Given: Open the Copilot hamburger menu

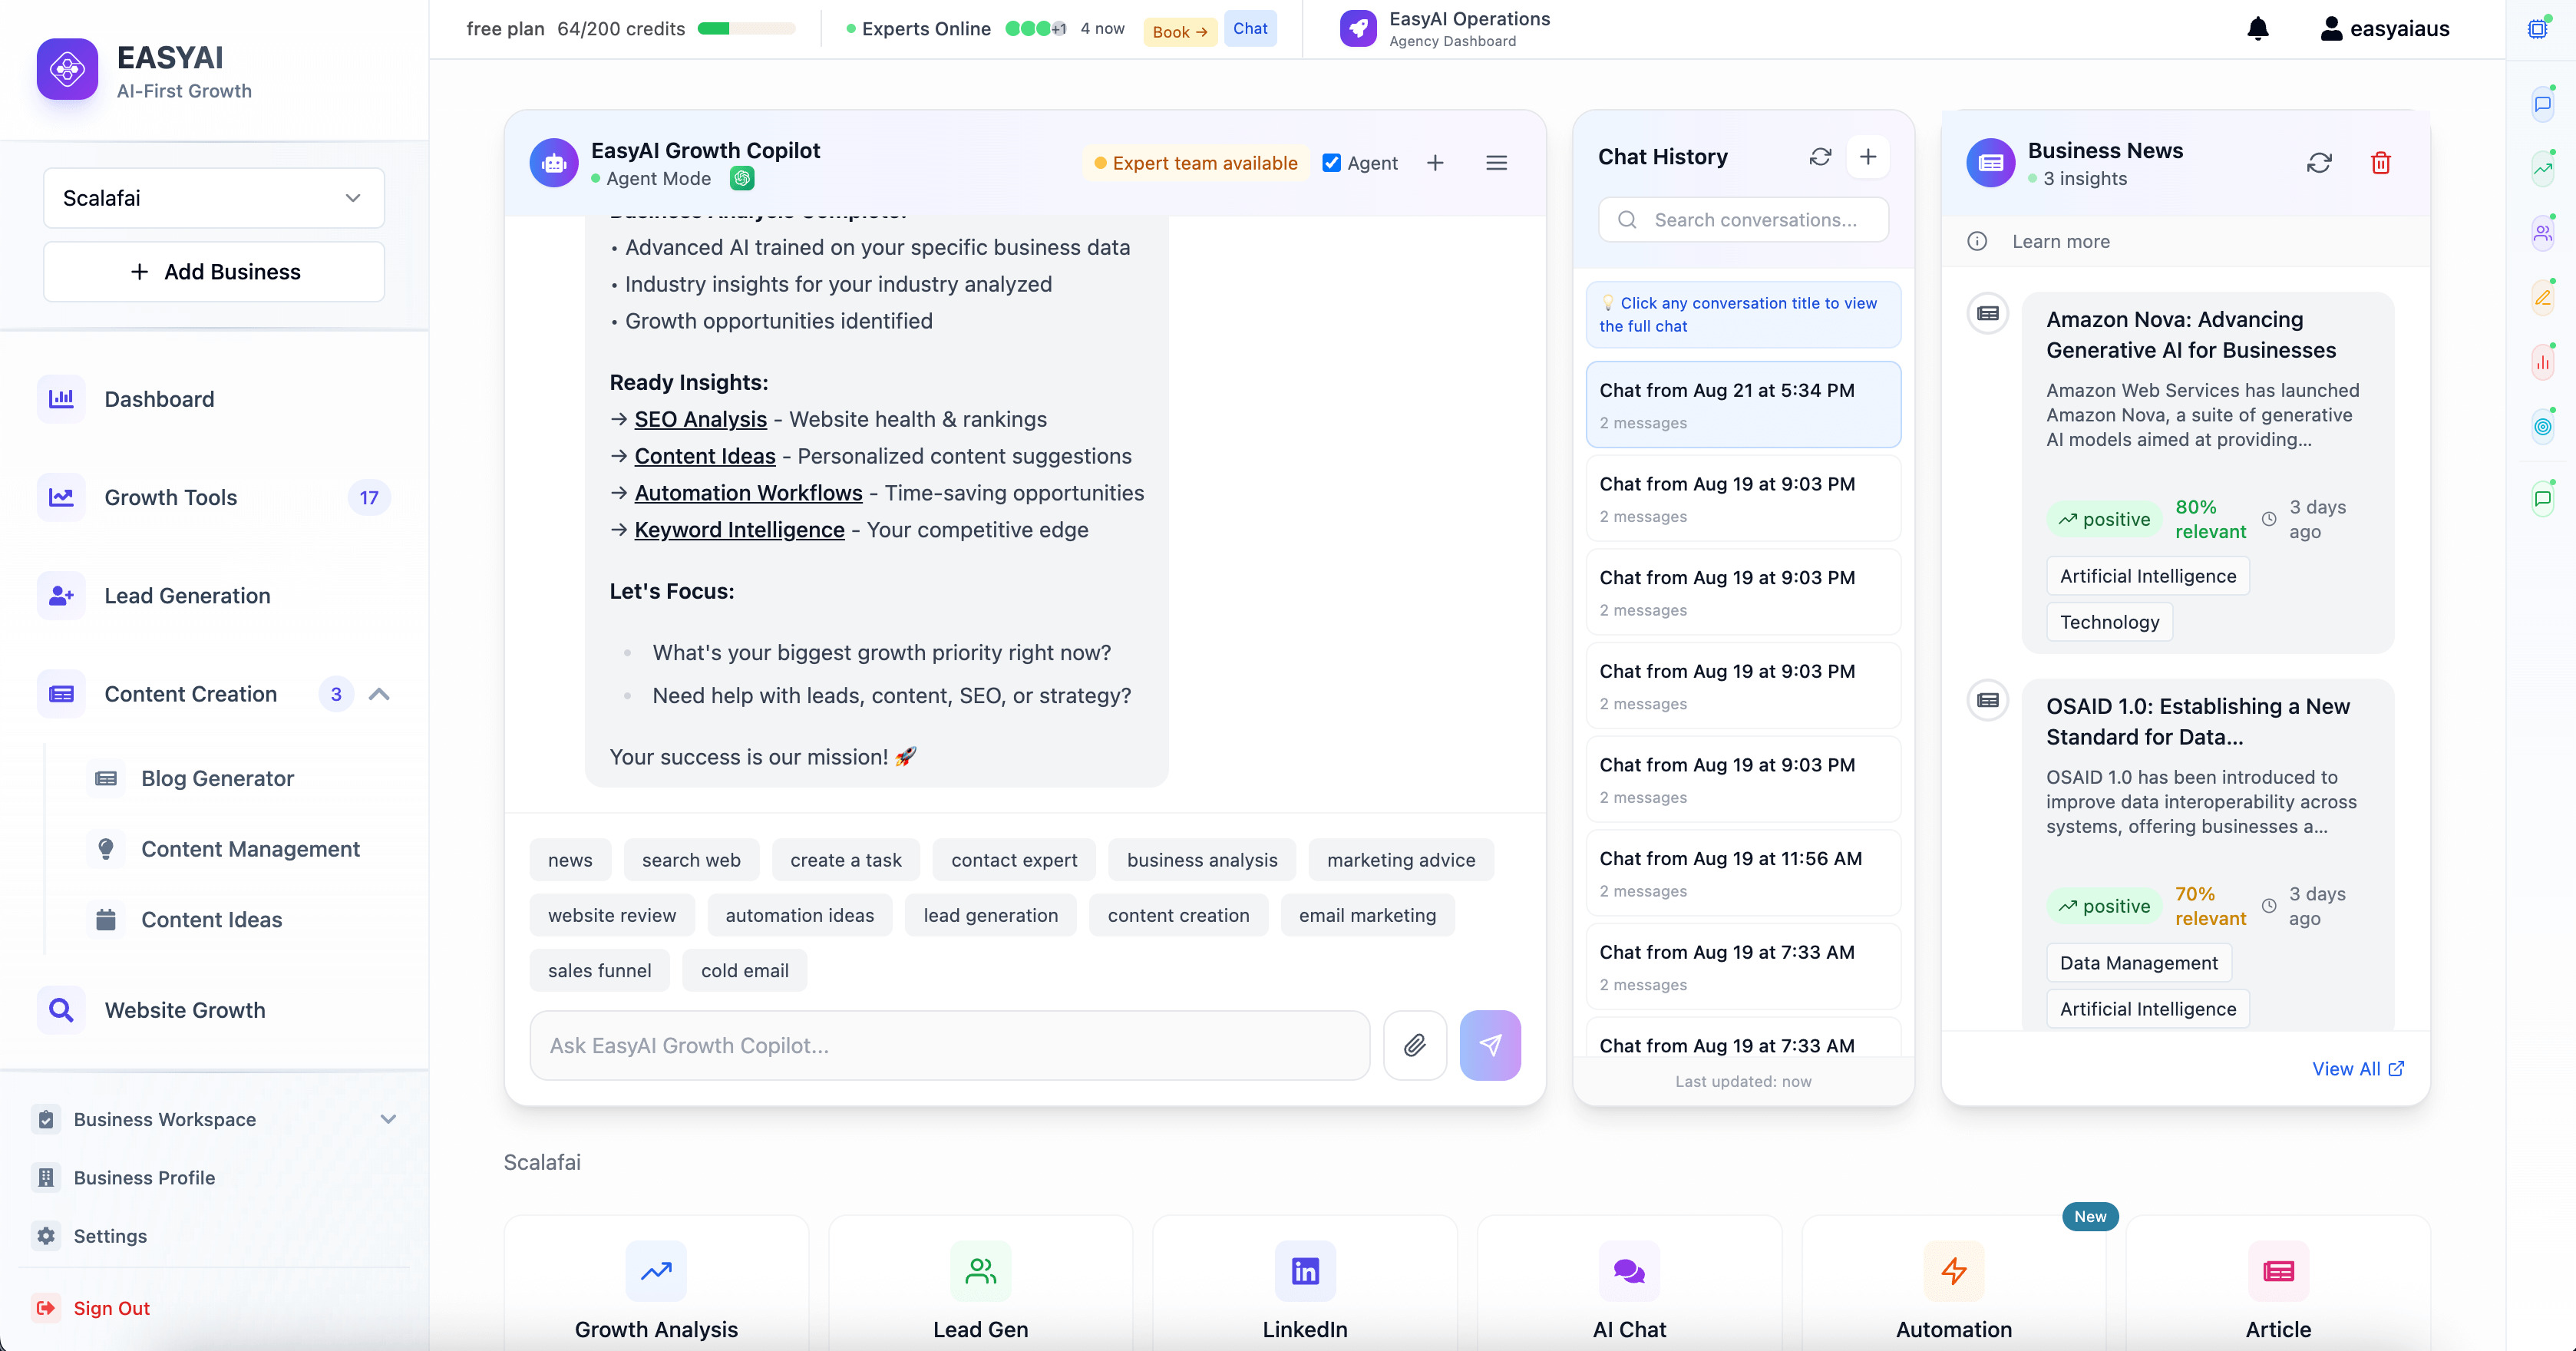Looking at the screenshot, I should tap(1496, 163).
